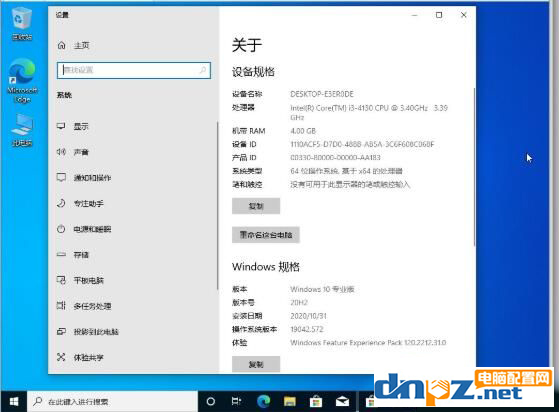Viewport: 559px width, 412px height.
Task: Click the 机带 RAM label
Action: pos(248,131)
